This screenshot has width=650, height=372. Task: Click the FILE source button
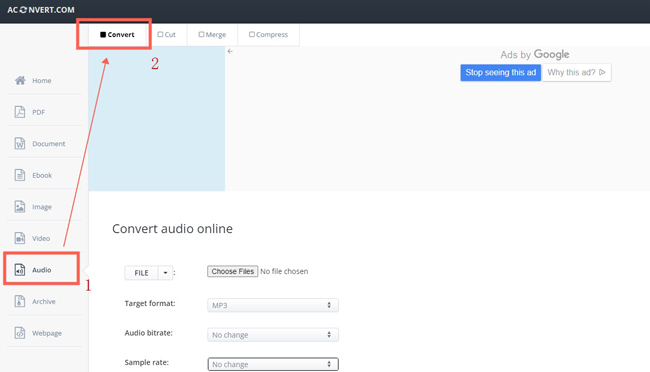click(x=141, y=273)
